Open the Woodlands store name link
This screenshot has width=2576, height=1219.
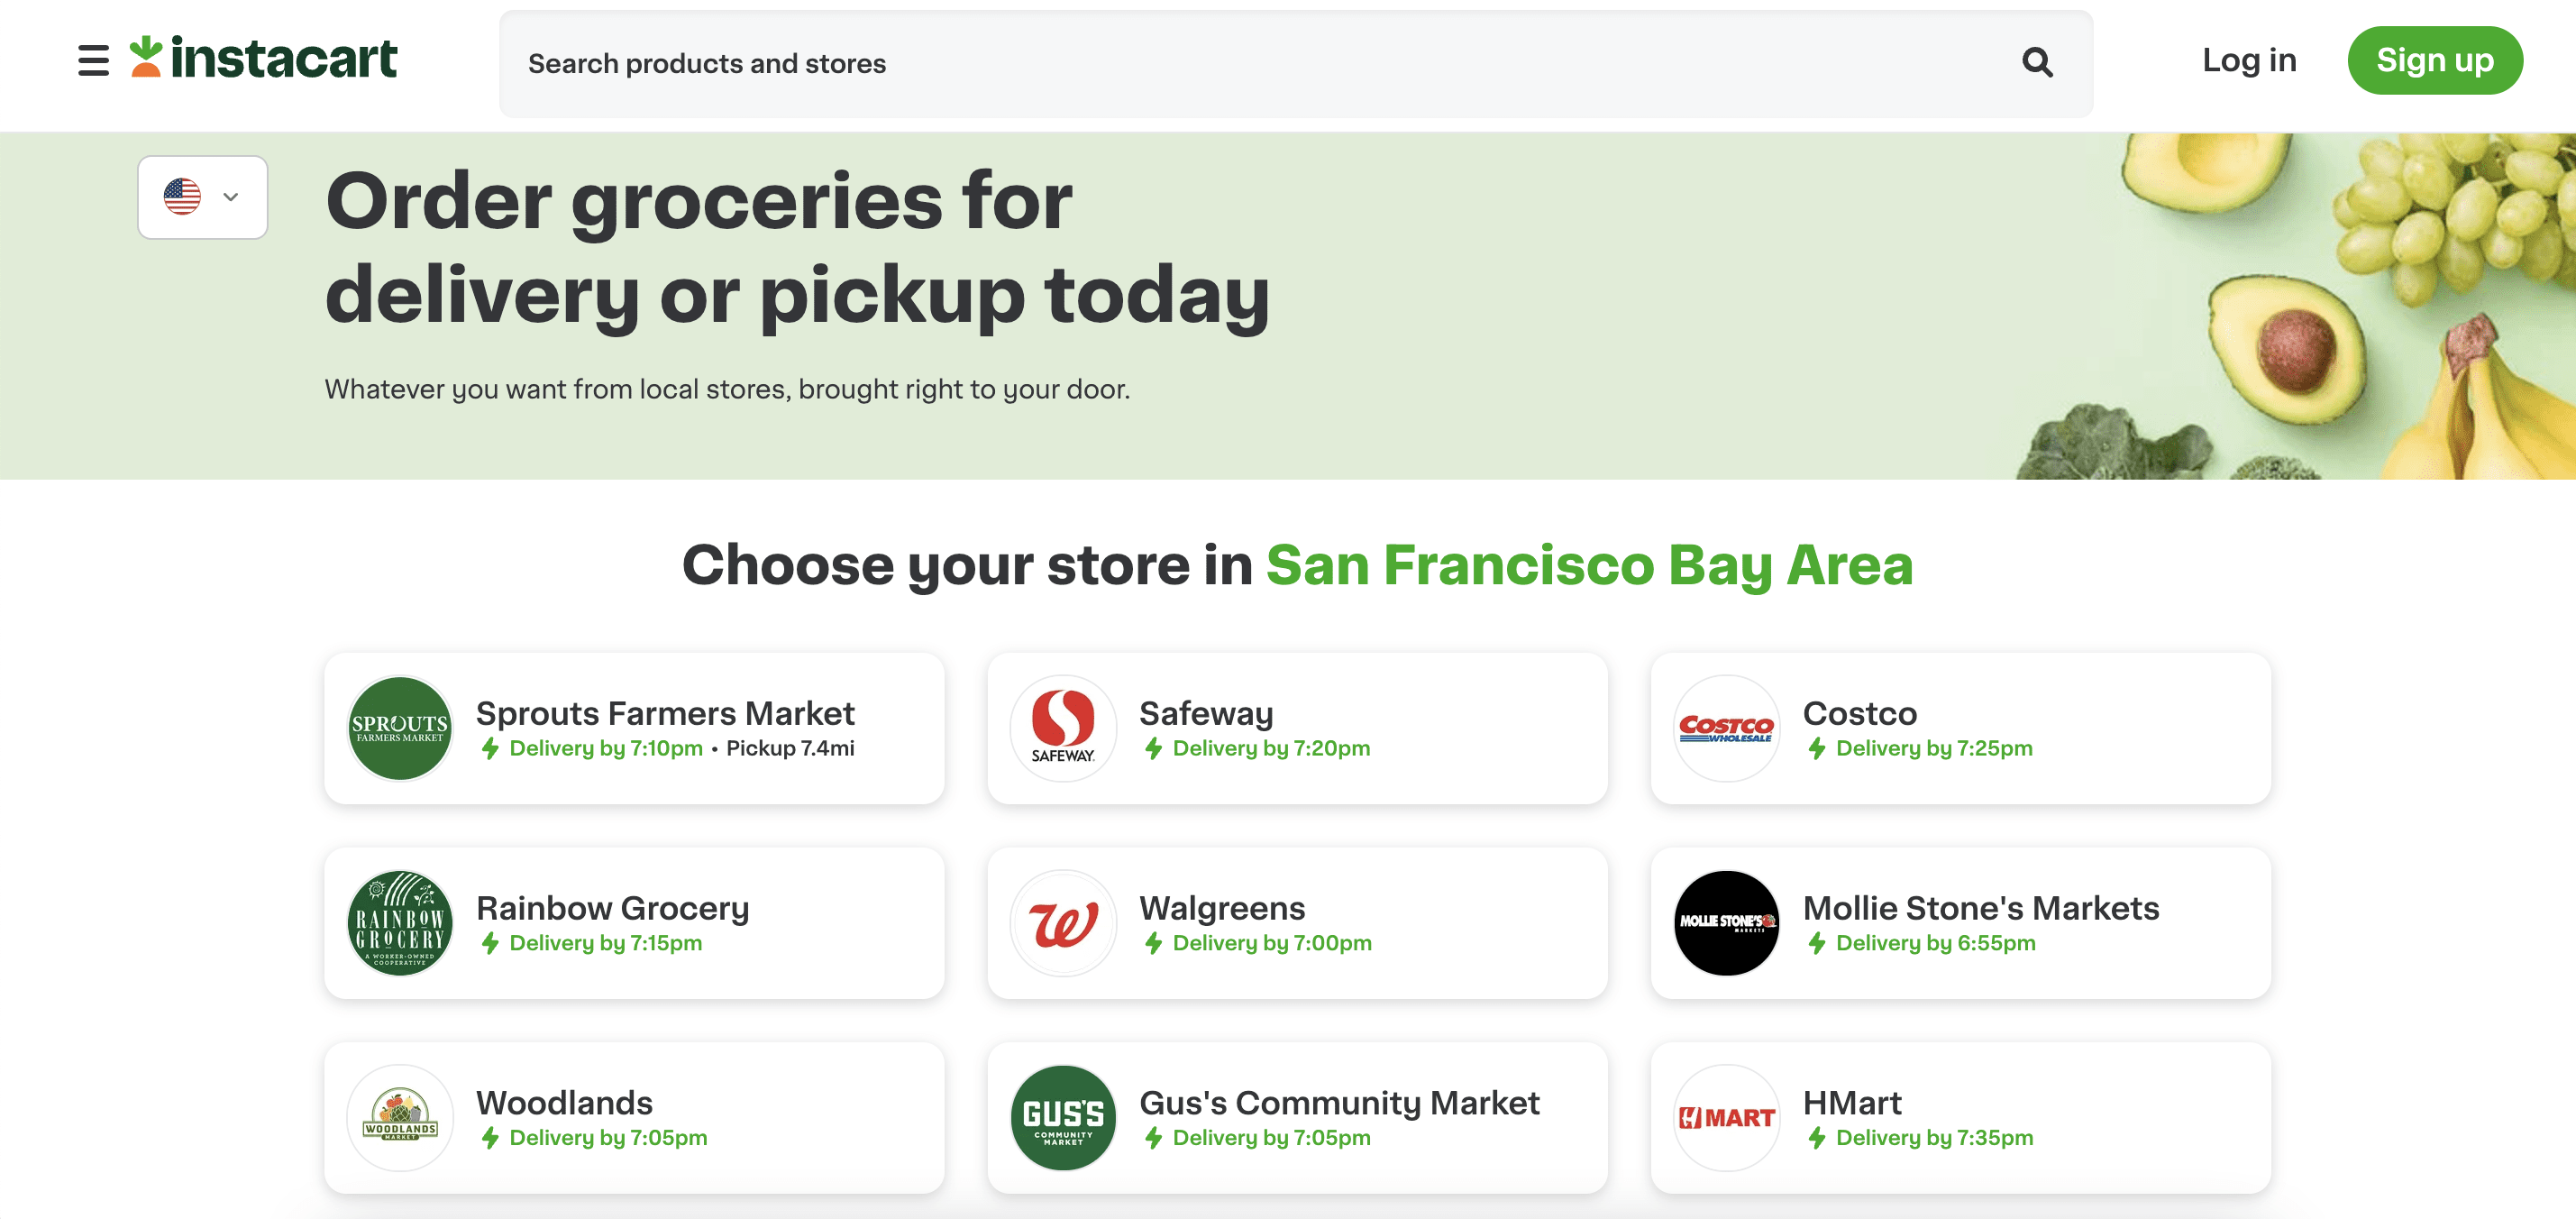pos(564,1102)
